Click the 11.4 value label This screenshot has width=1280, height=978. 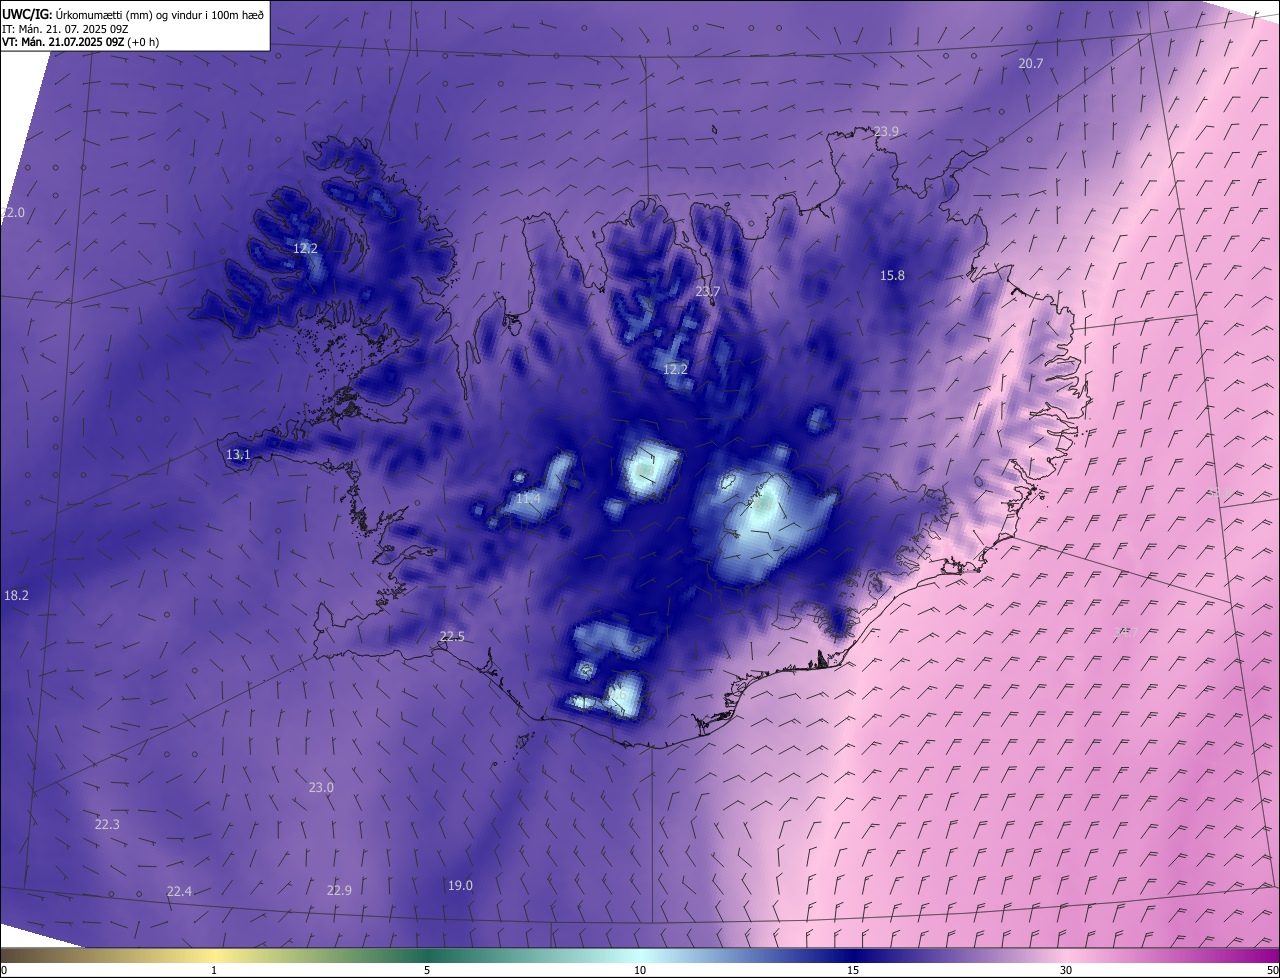528,498
